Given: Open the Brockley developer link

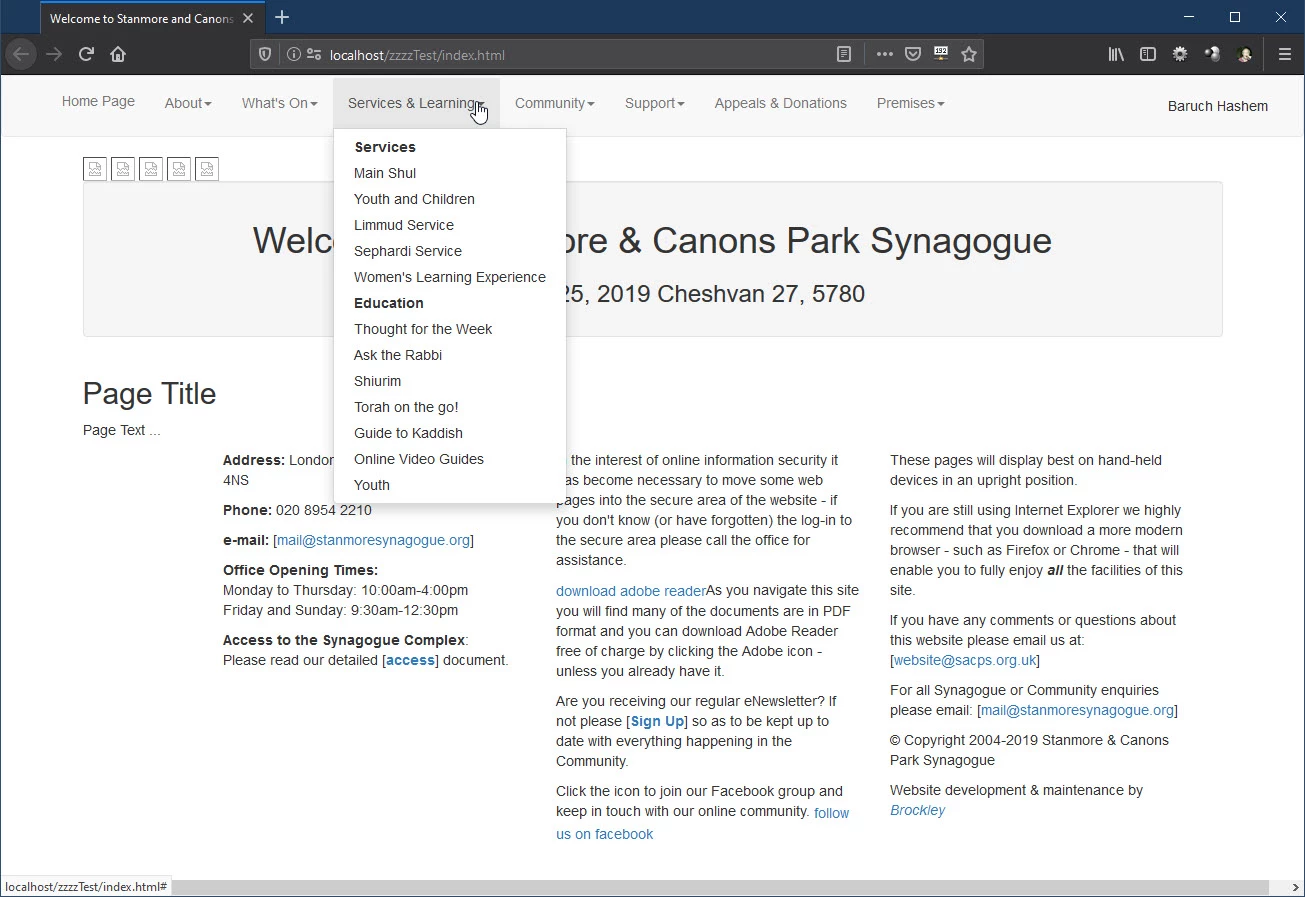Looking at the screenshot, I should (x=917, y=810).
